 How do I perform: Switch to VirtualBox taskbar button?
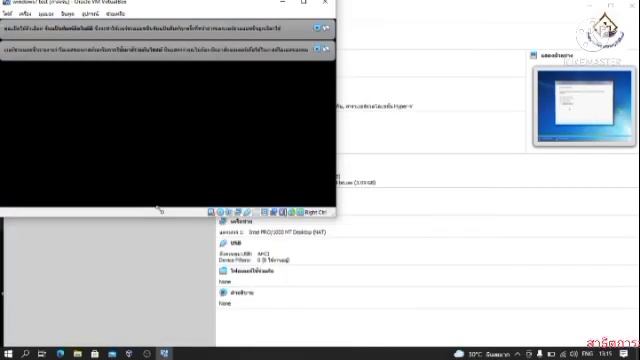pyautogui.click(x=164, y=354)
